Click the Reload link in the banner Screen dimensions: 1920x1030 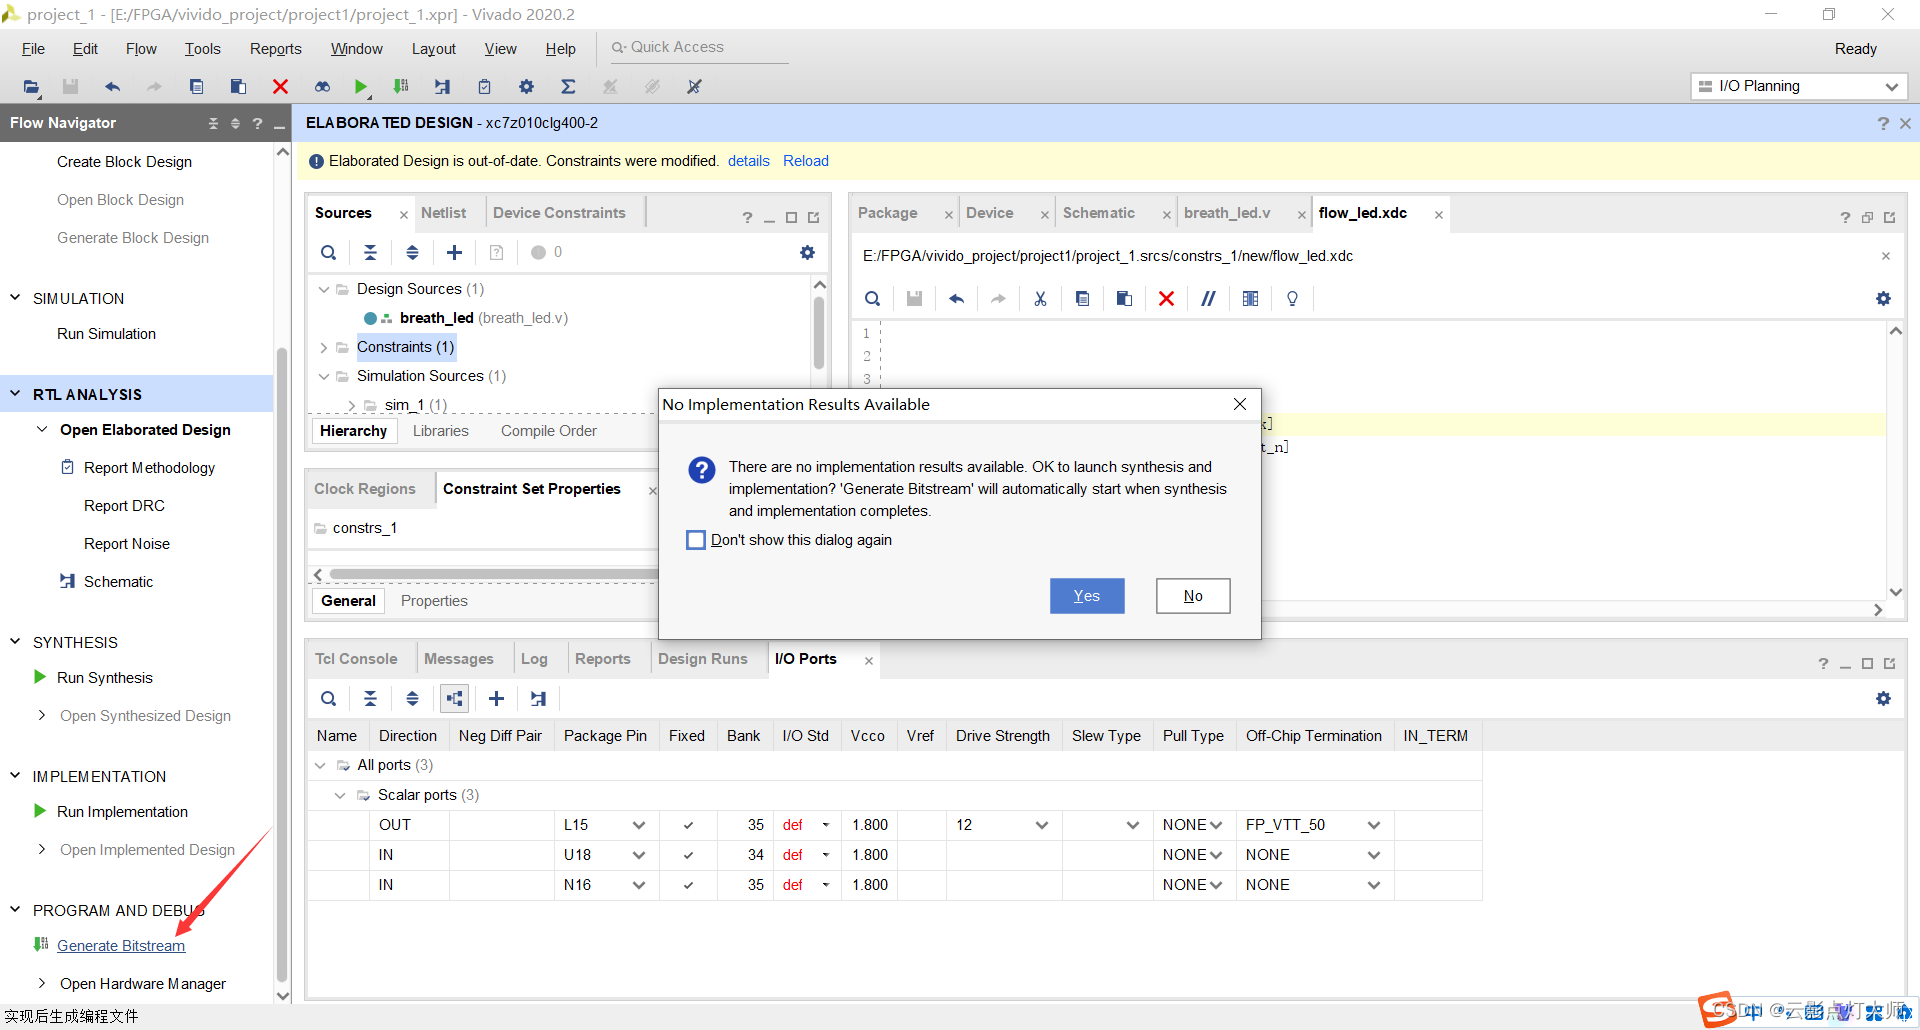pyautogui.click(x=806, y=161)
